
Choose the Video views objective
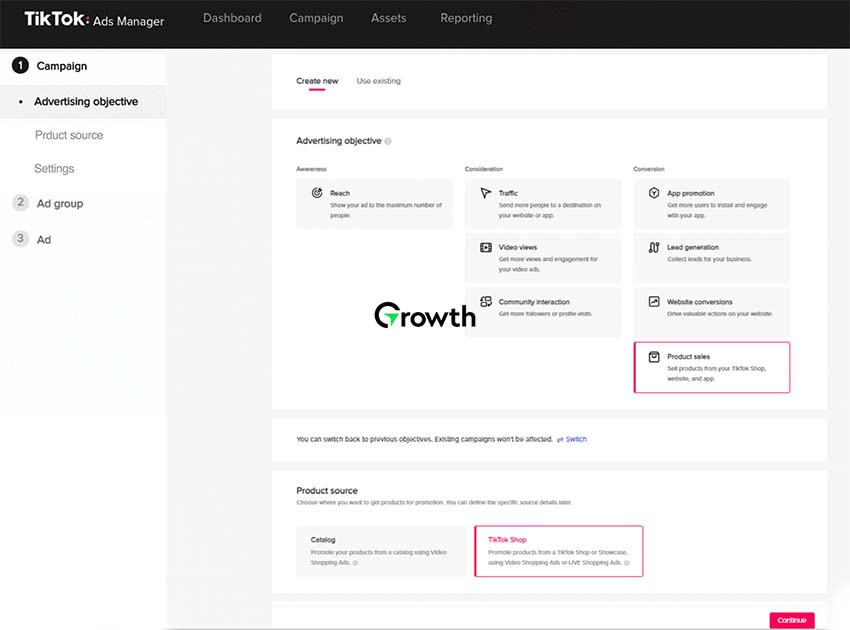[543, 258]
